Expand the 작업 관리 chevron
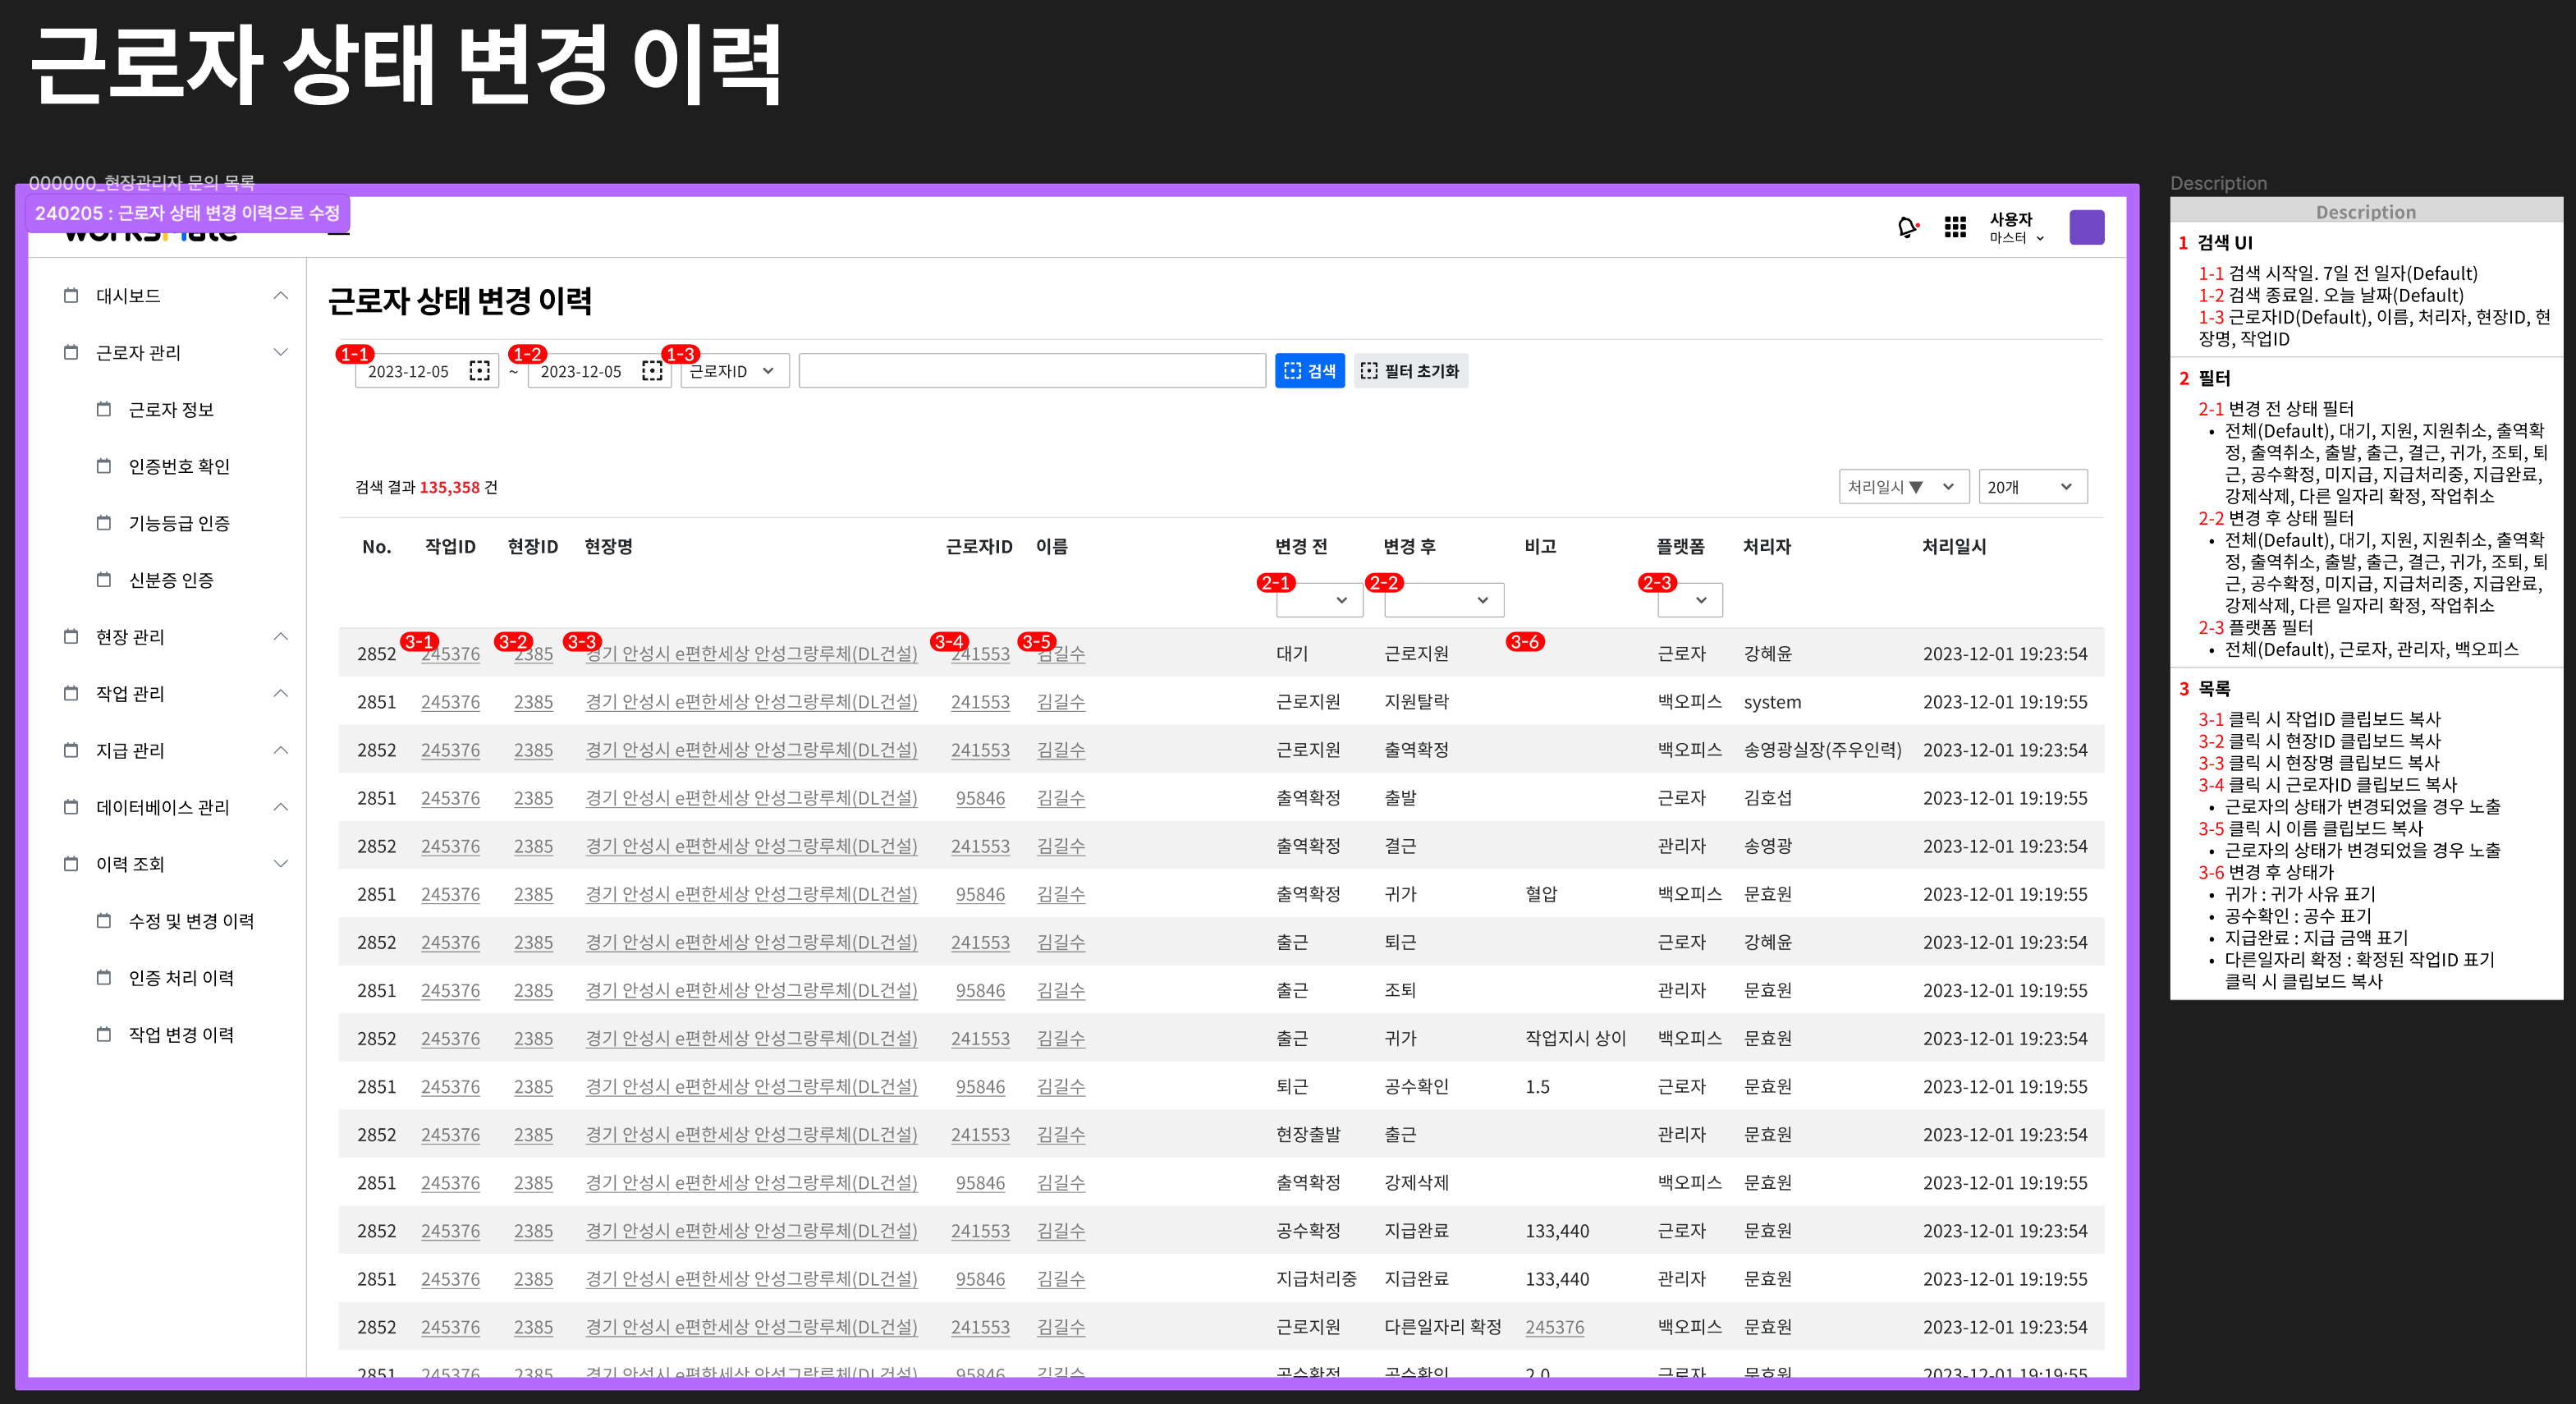Screen dimensions: 2576x1404 [281, 694]
